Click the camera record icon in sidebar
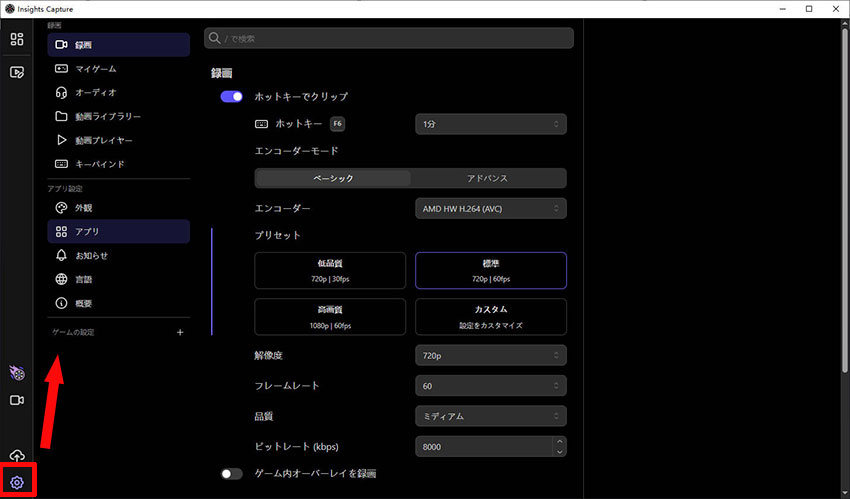 pyautogui.click(x=16, y=400)
